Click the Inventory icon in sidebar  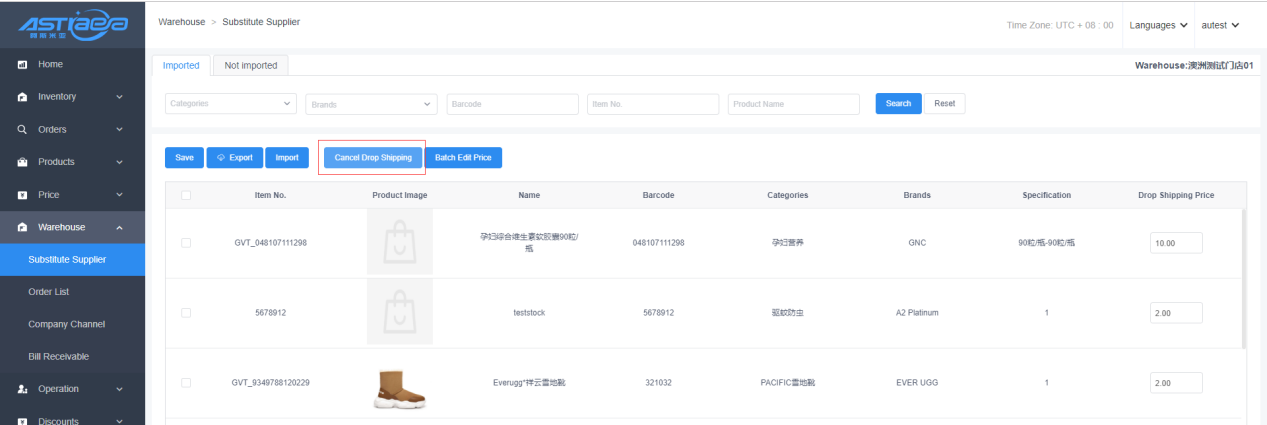[22, 97]
